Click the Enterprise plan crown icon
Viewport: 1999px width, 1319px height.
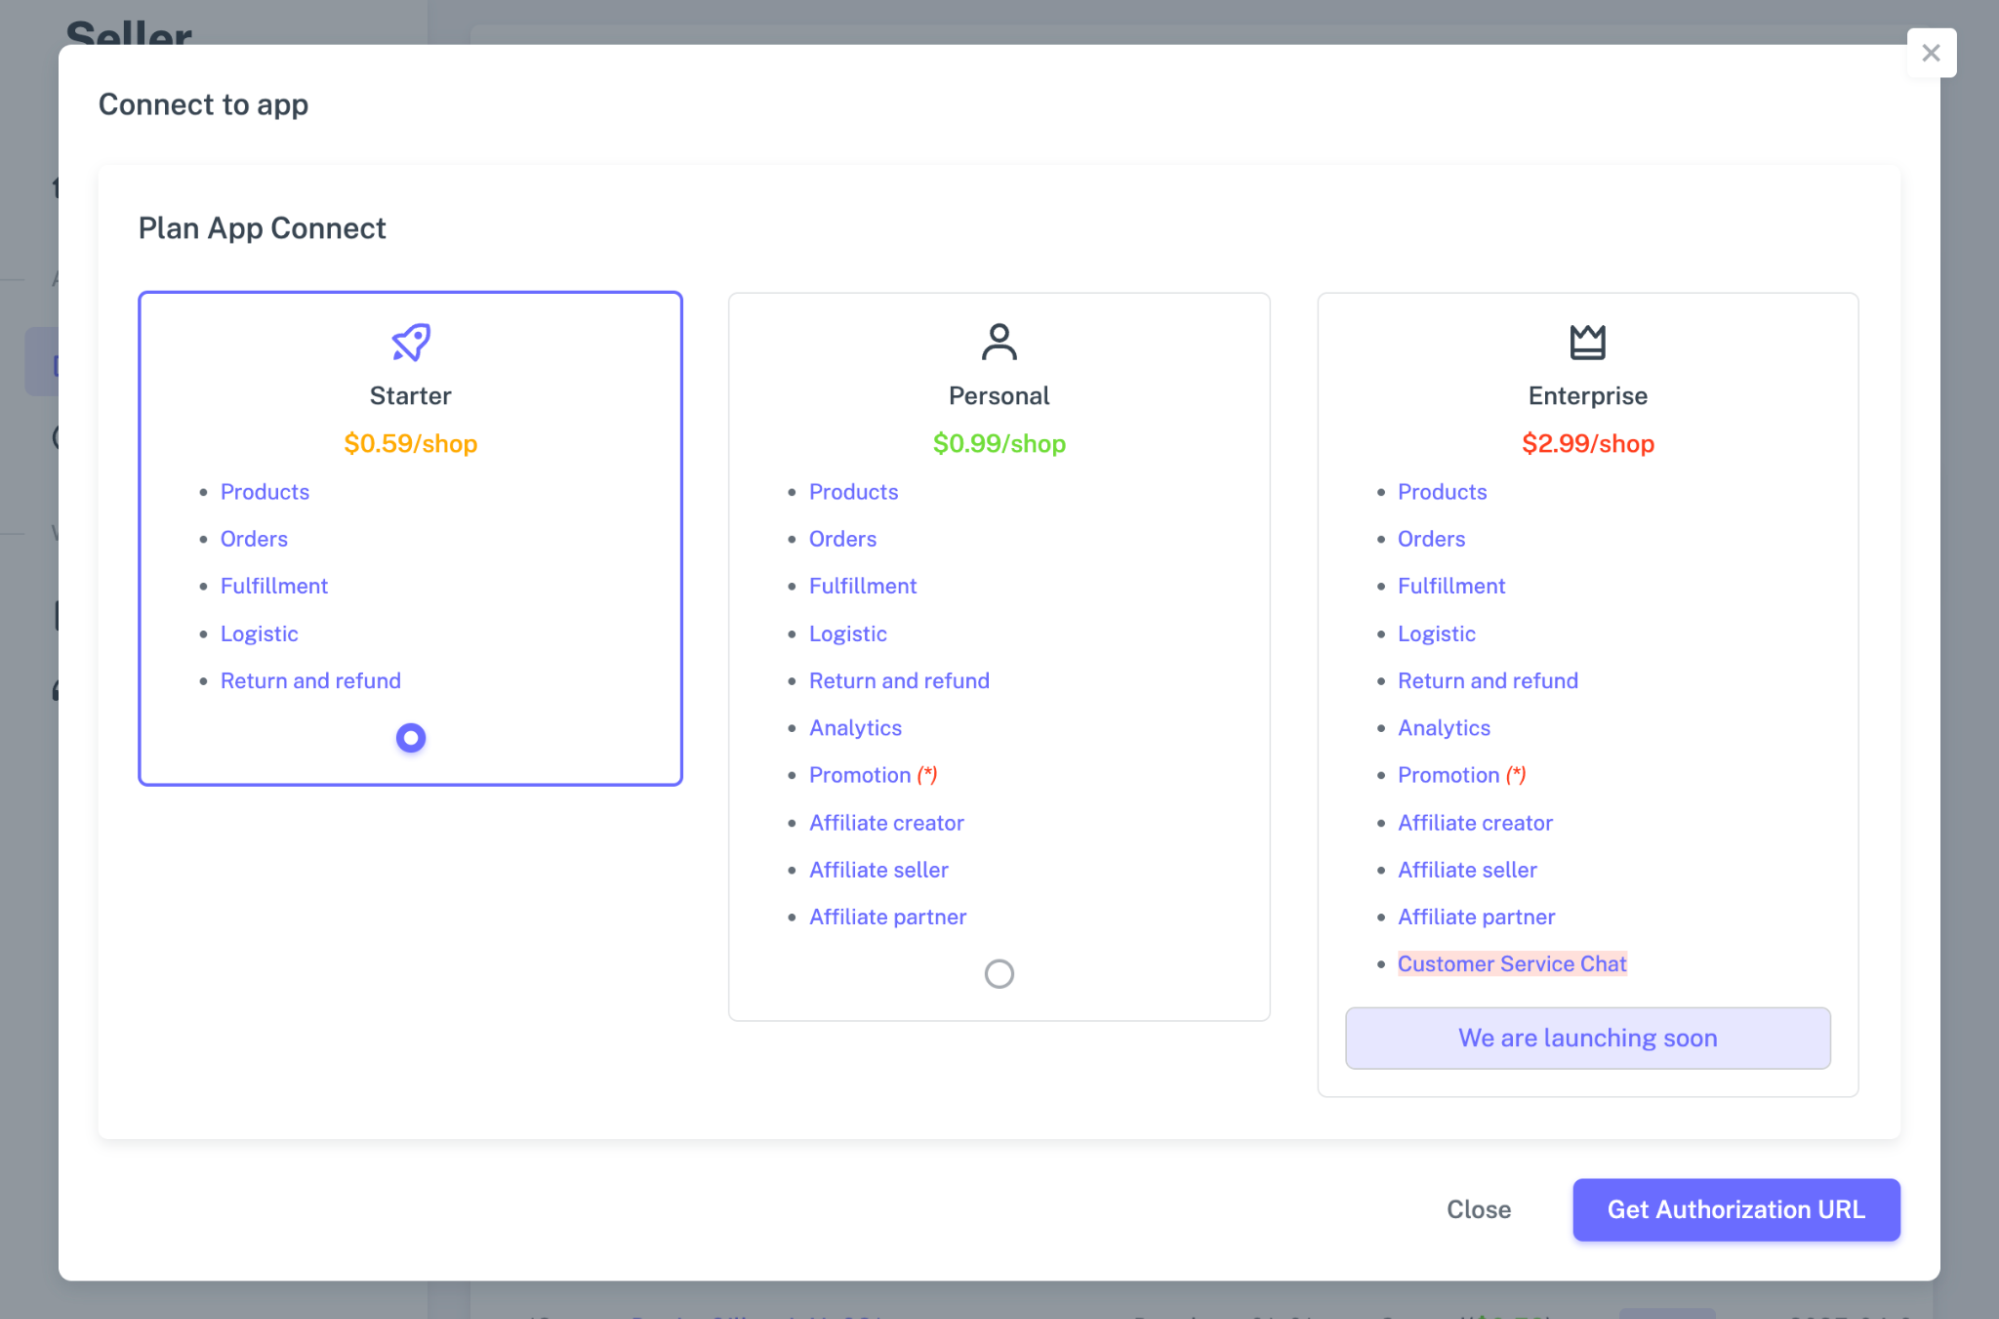1587,342
